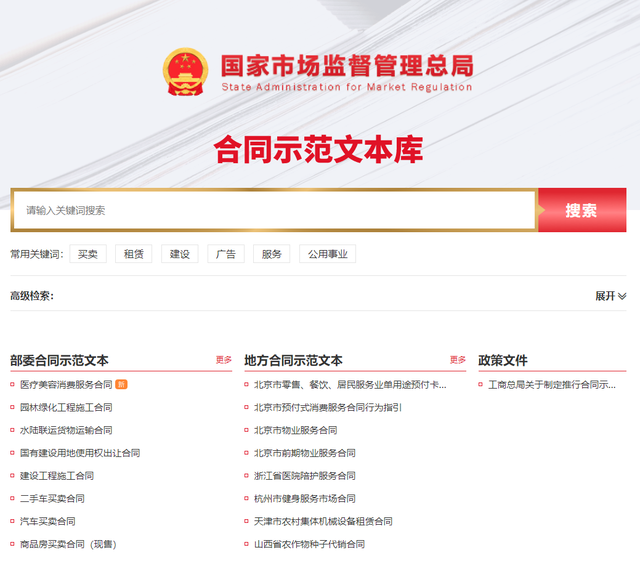Select the 租赁 keyword tag

pyautogui.click(x=133, y=254)
